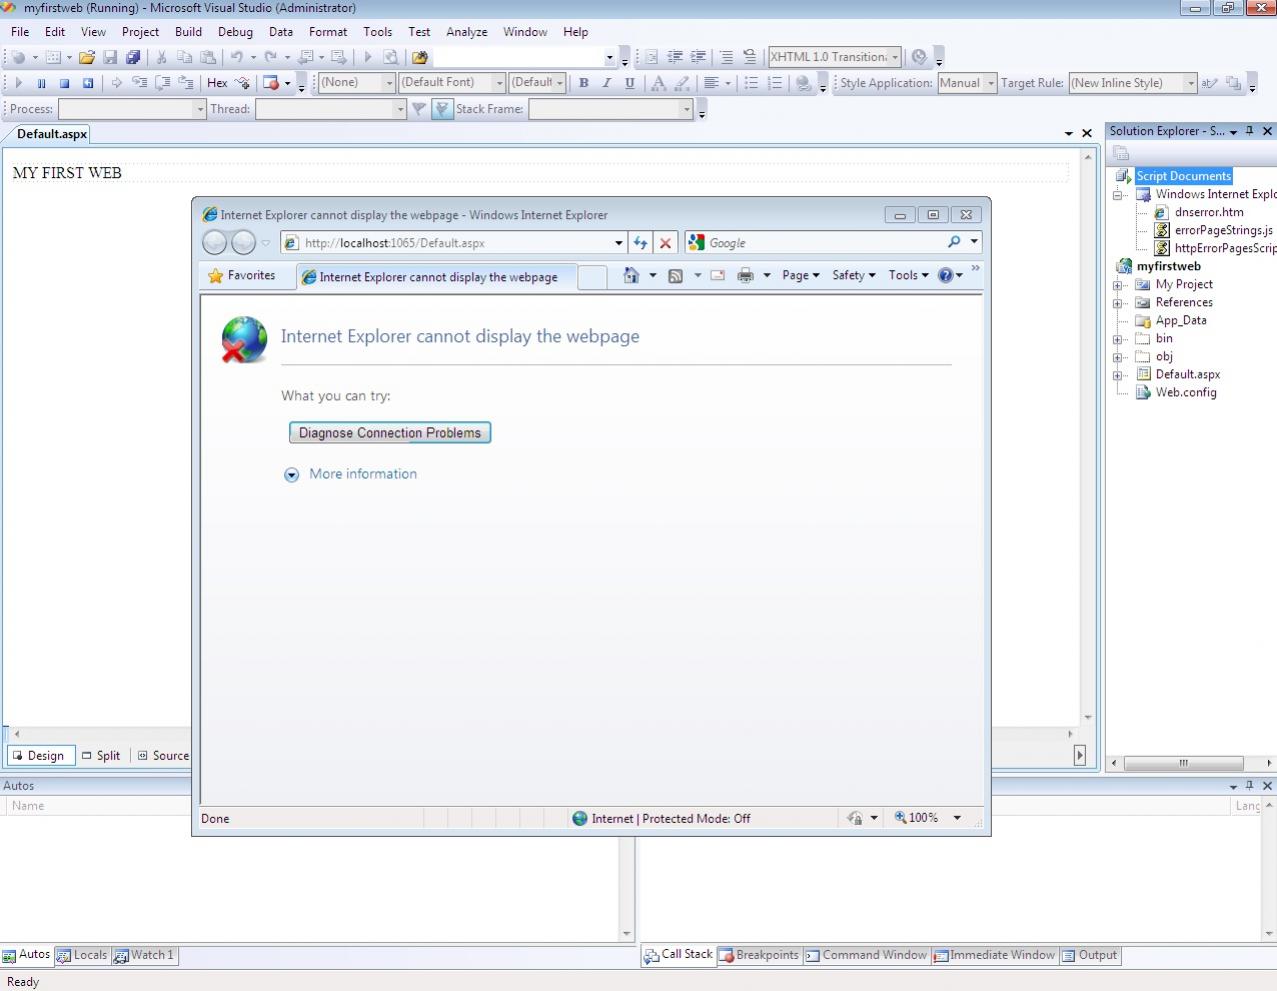
Task: Select Web.config in Solution Explorer
Action: coord(1186,393)
